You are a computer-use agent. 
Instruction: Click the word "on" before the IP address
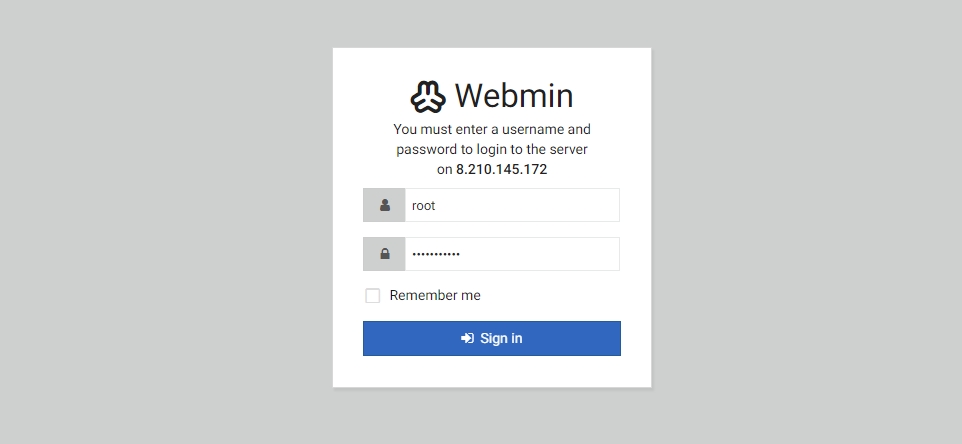[445, 170]
